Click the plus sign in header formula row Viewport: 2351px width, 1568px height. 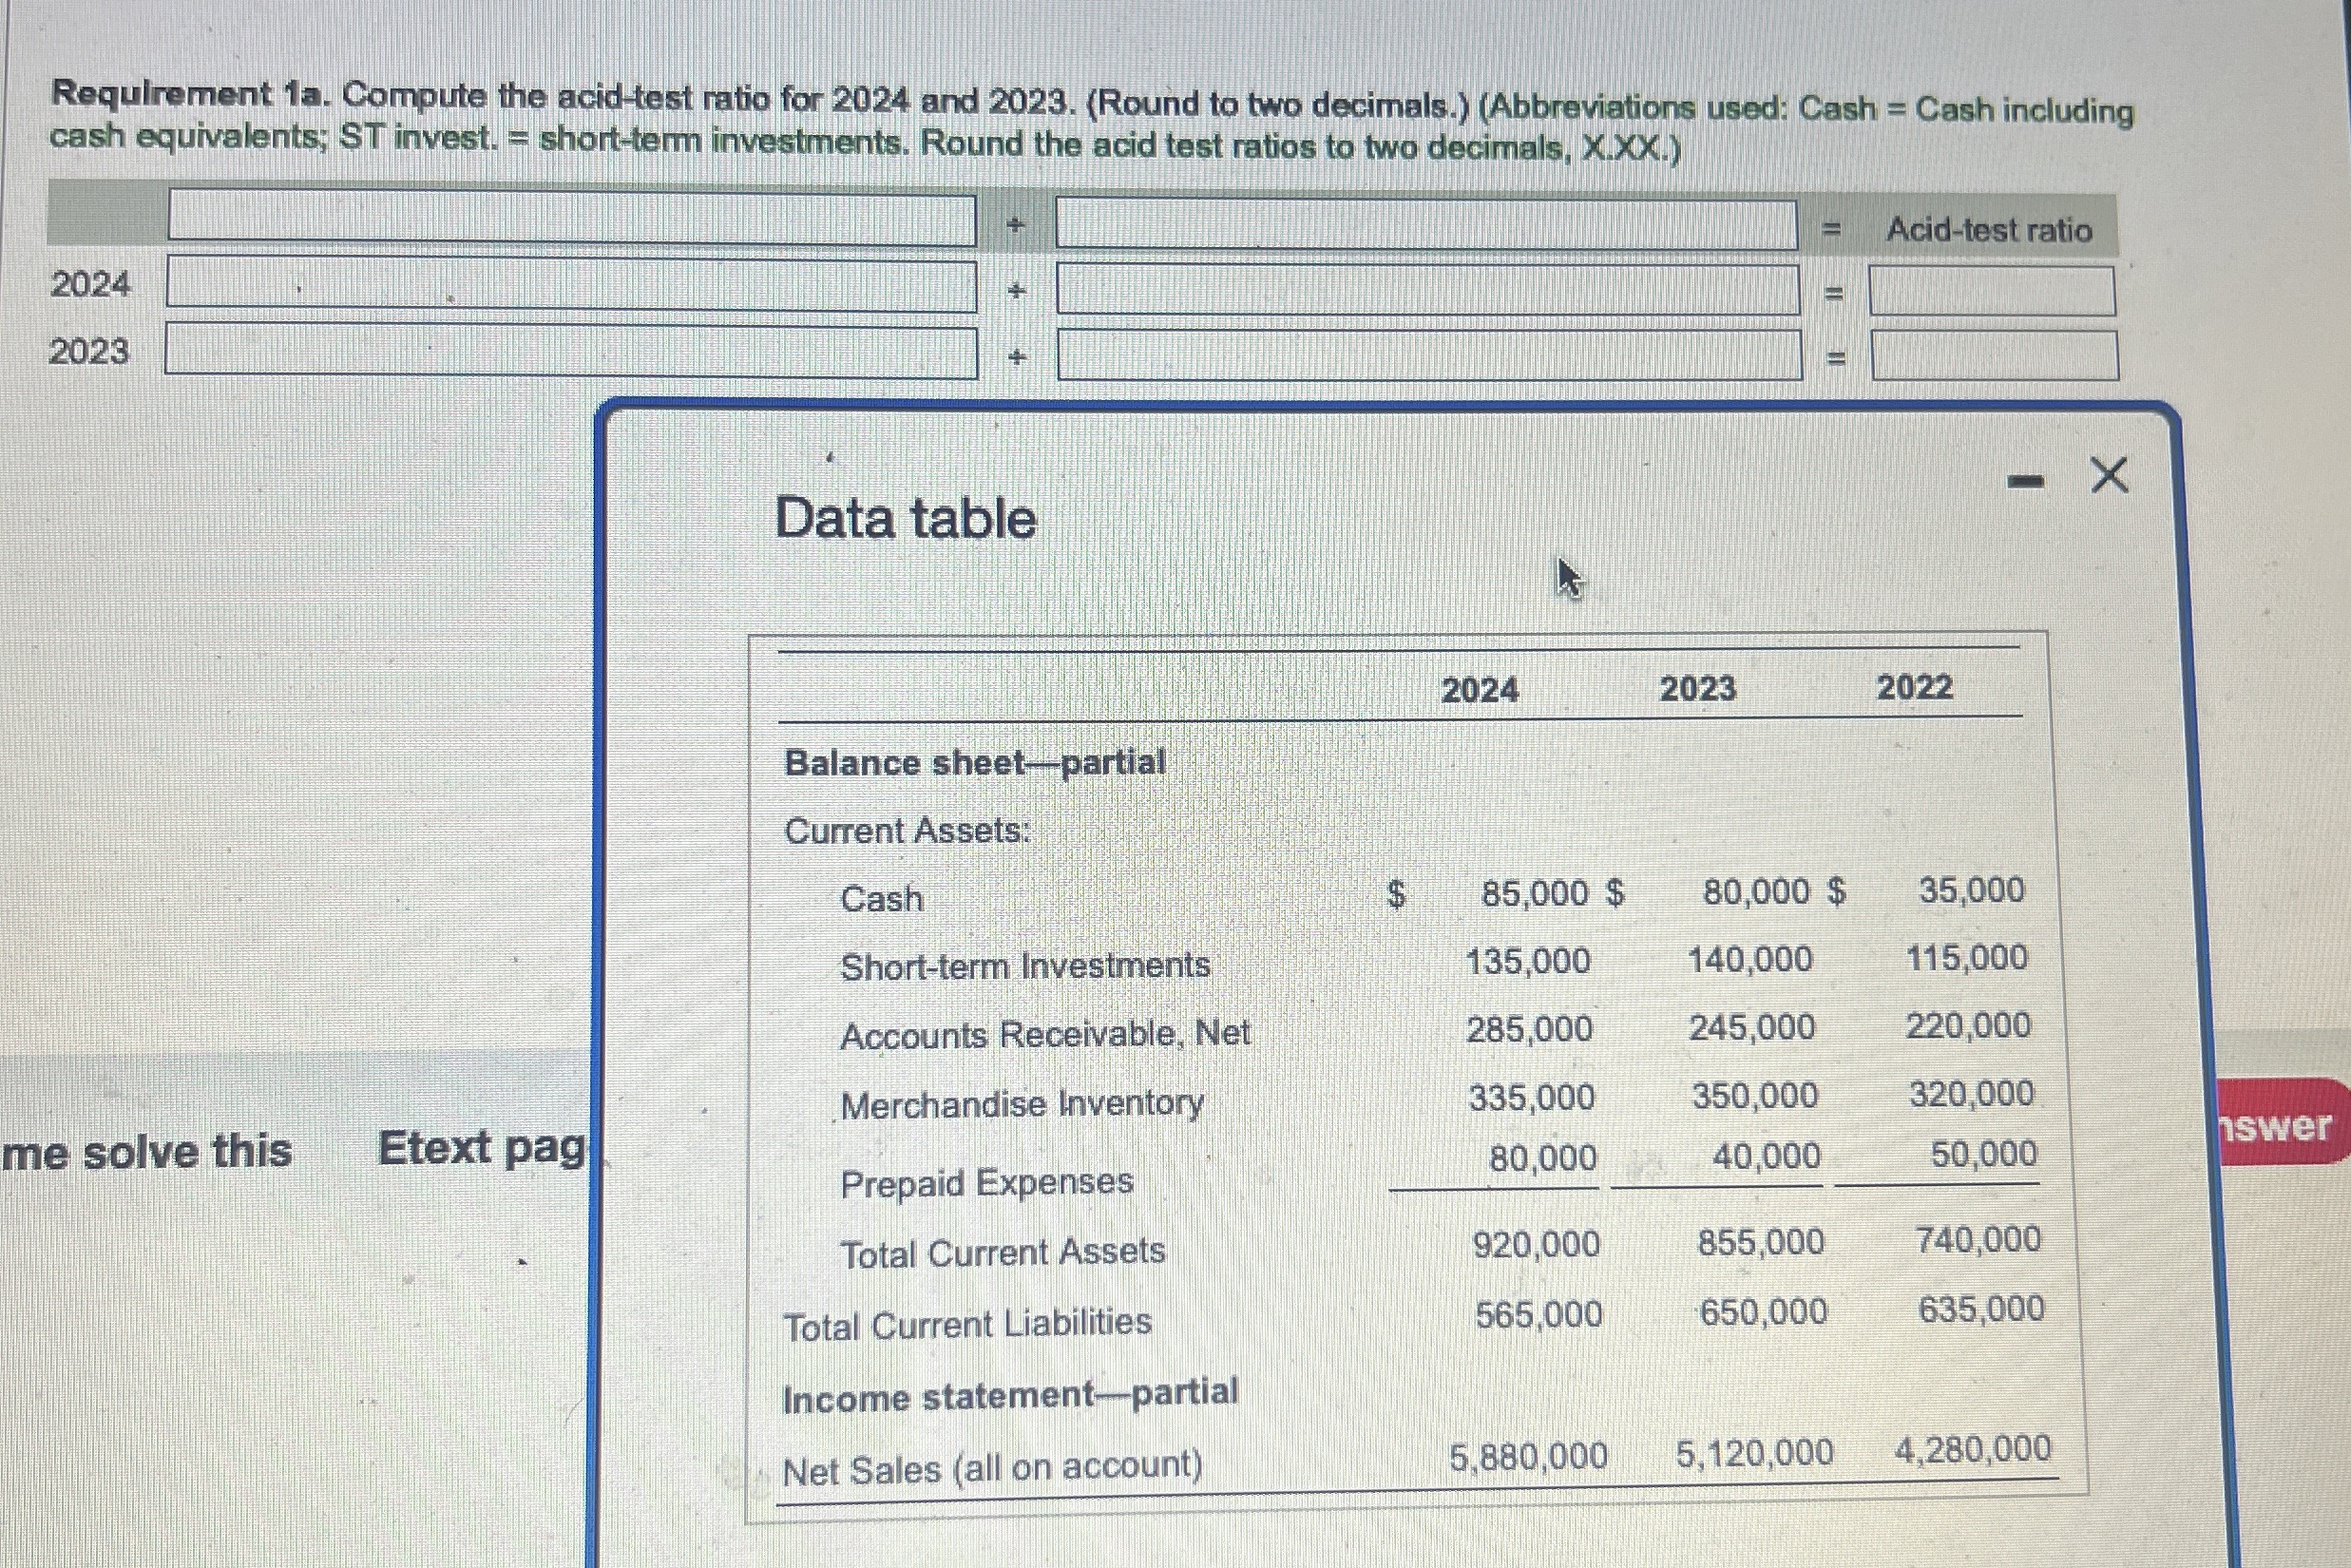click(x=1014, y=225)
